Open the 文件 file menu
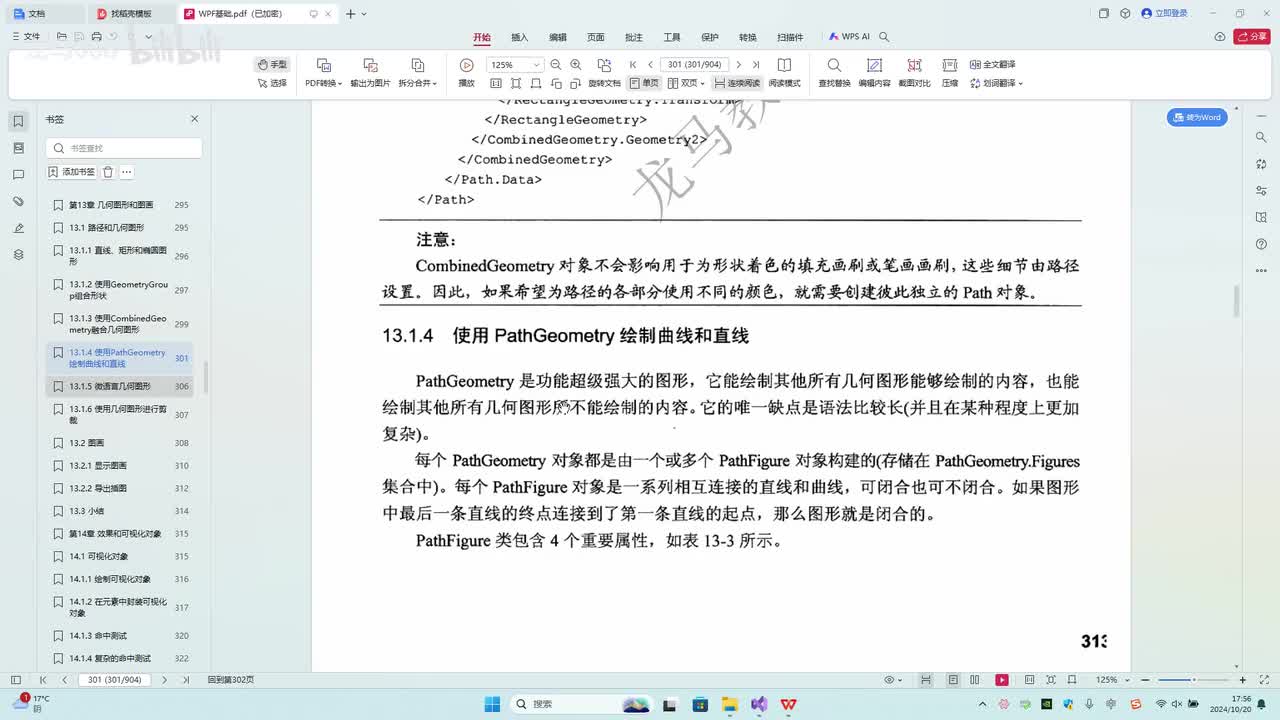The height and width of the screenshot is (720, 1280). tap(26, 37)
